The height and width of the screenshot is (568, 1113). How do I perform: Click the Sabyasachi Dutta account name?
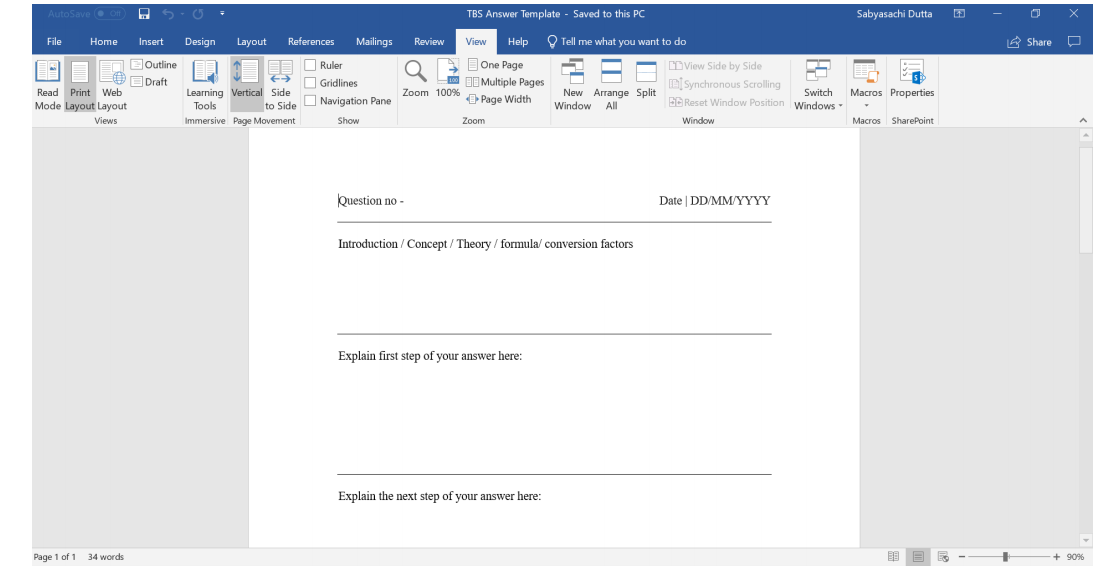[894, 13]
